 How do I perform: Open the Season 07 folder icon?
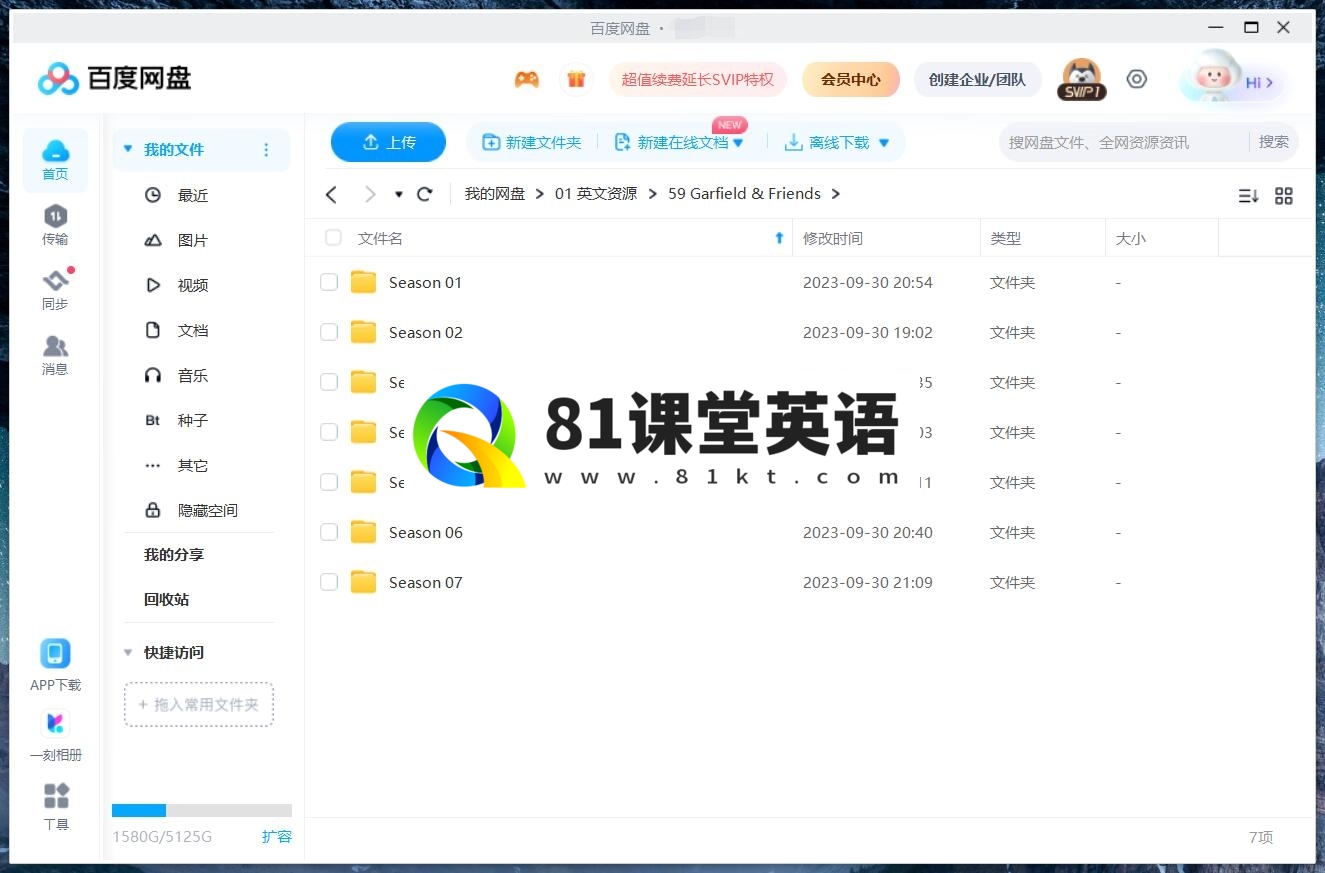click(363, 583)
